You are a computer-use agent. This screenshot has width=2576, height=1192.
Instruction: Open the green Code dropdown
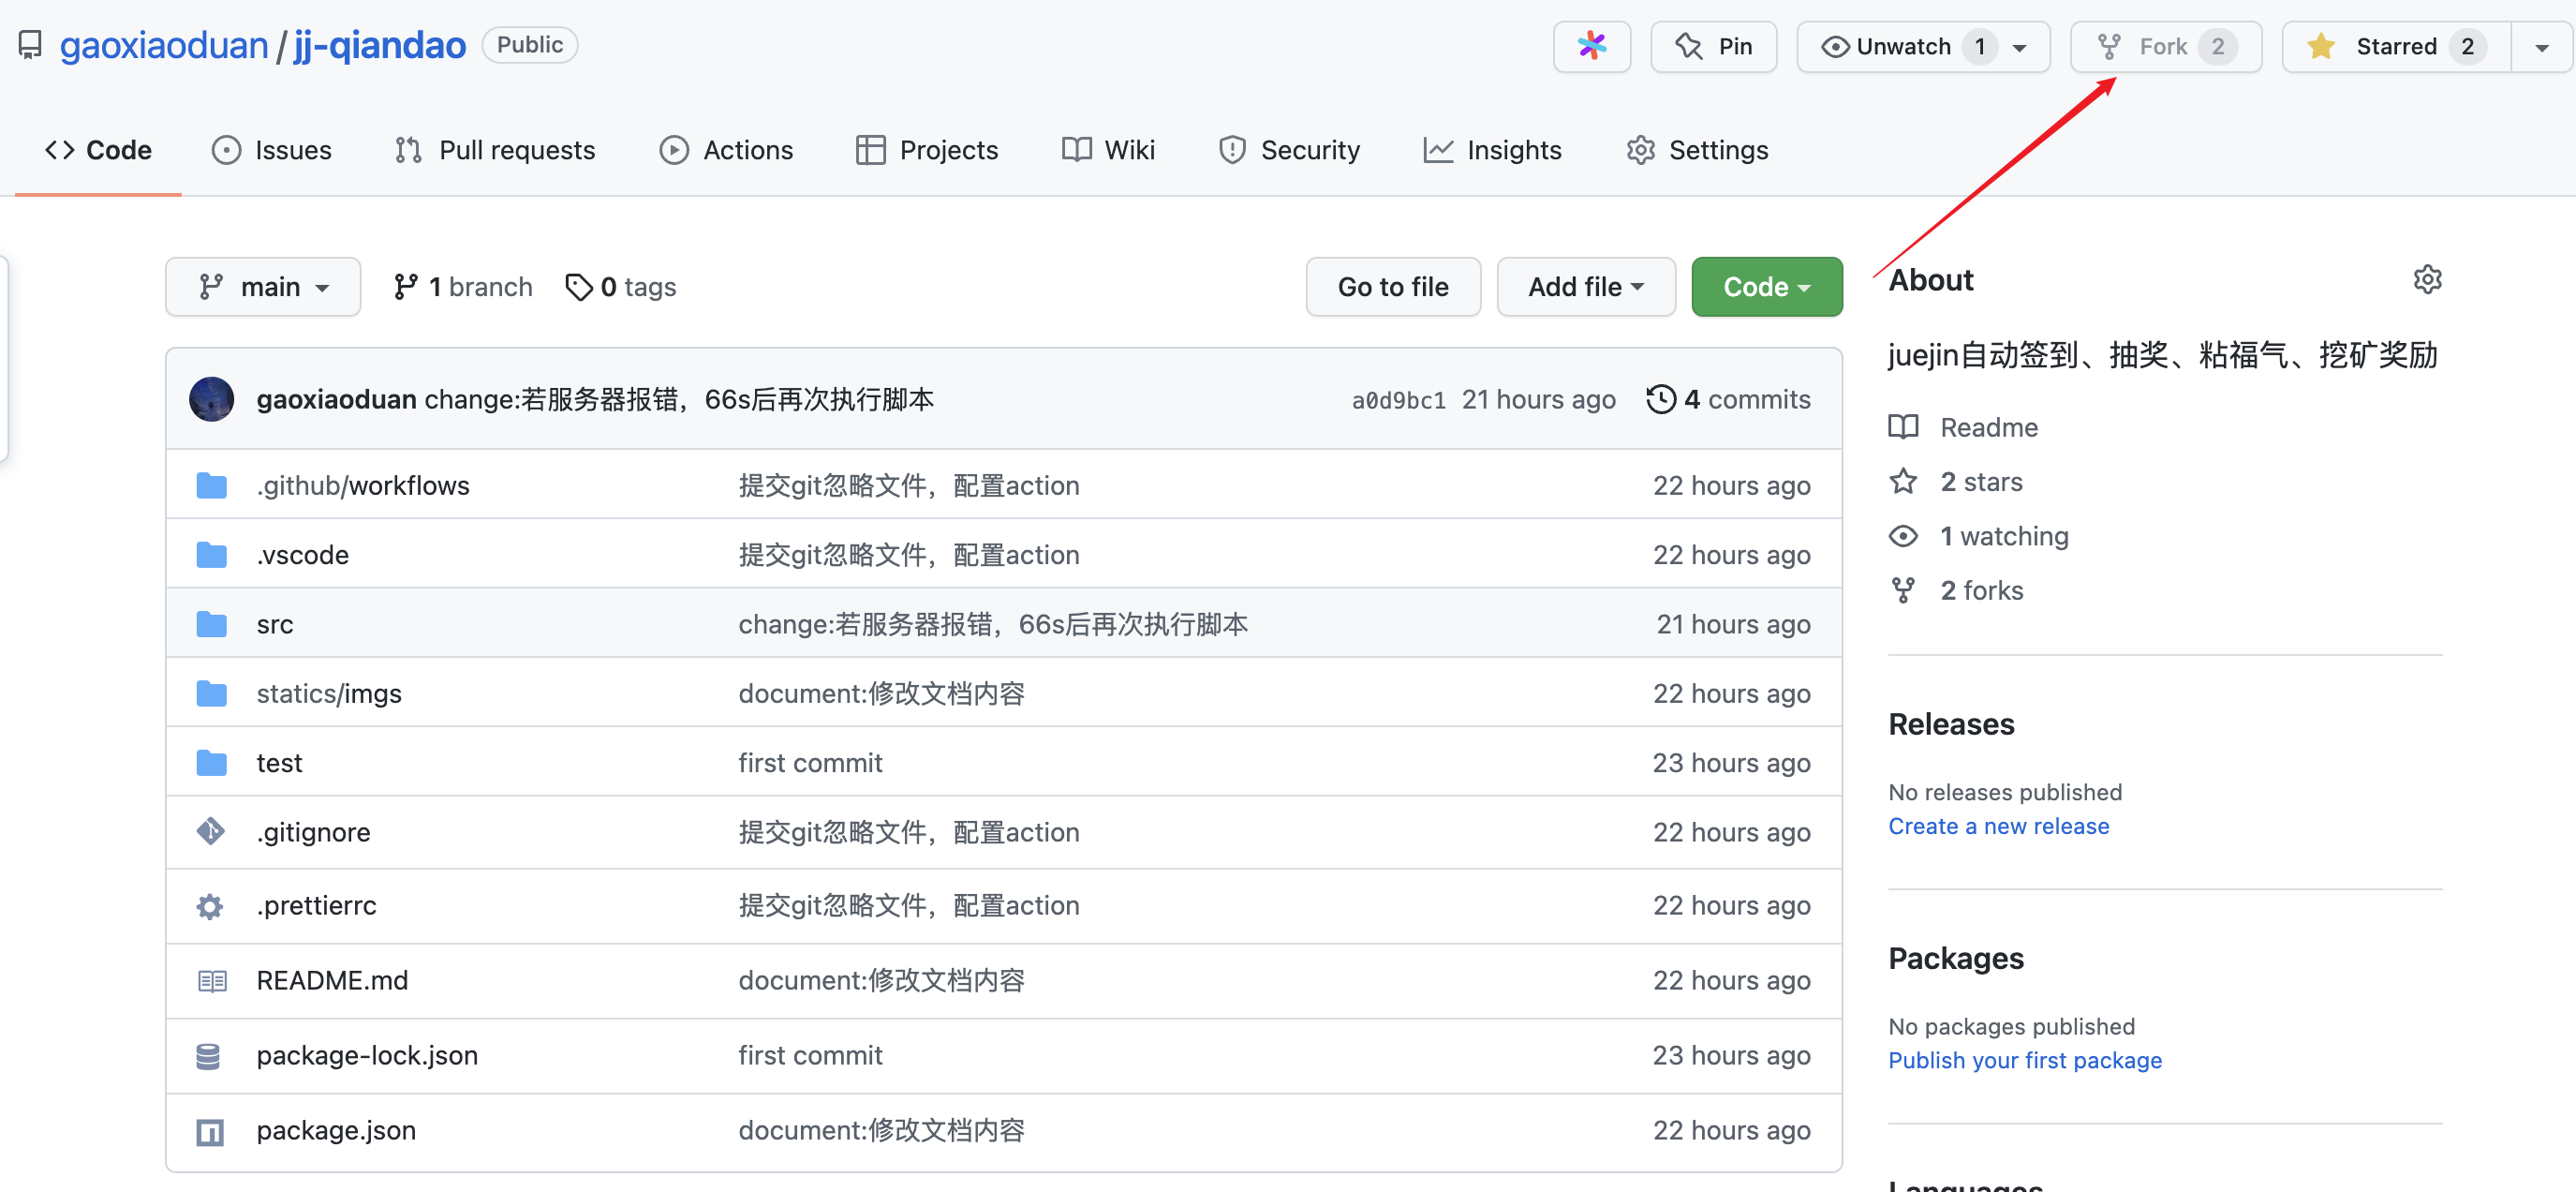click(1766, 287)
